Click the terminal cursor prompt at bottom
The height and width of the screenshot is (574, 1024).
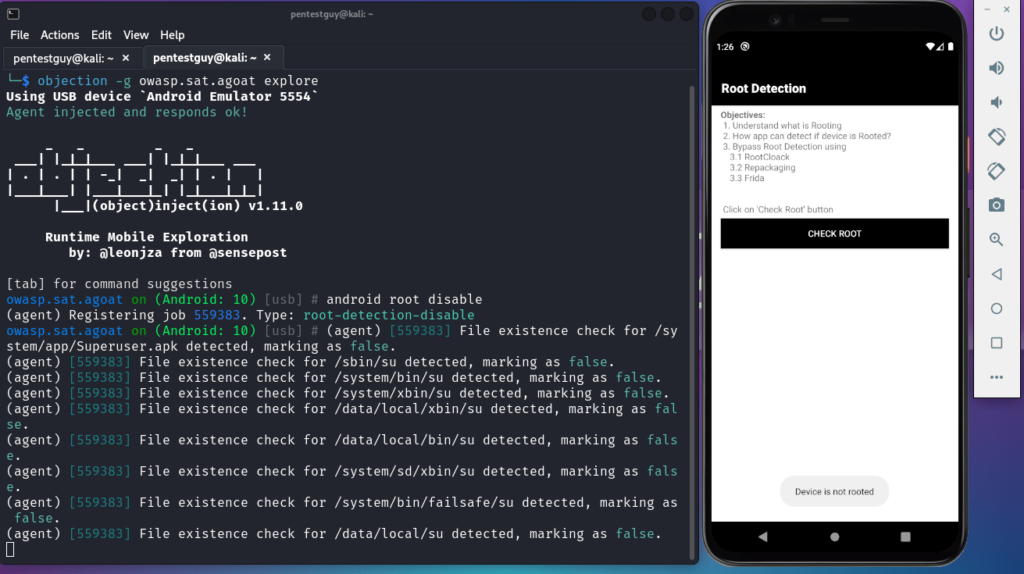click(x=10, y=550)
